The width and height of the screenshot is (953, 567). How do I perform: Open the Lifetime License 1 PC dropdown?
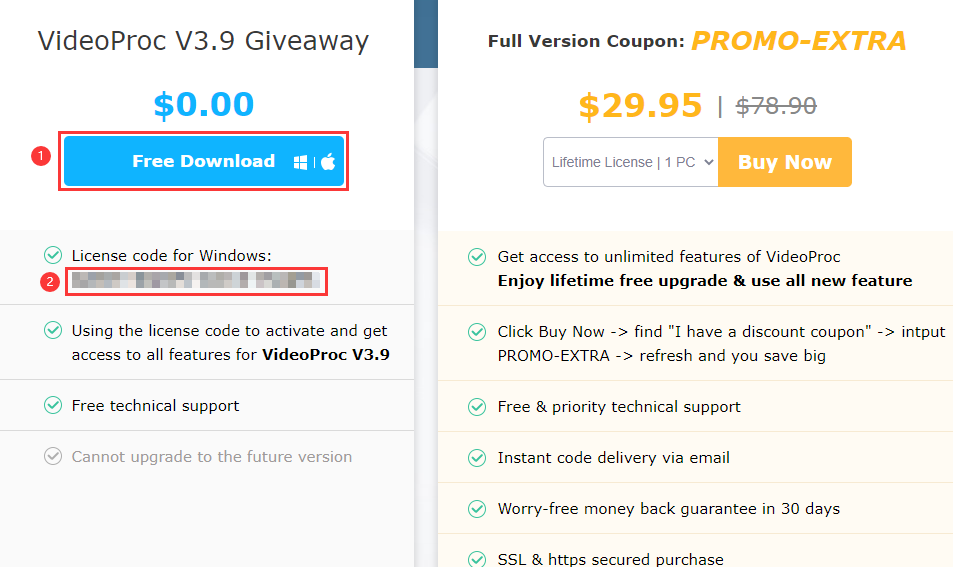click(x=631, y=162)
